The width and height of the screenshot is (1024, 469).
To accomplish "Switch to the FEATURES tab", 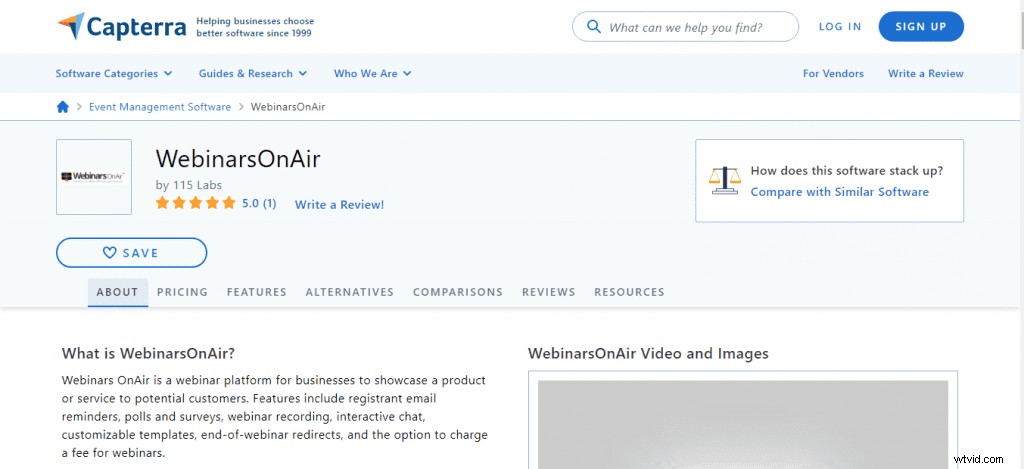I will [x=257, y=292].
